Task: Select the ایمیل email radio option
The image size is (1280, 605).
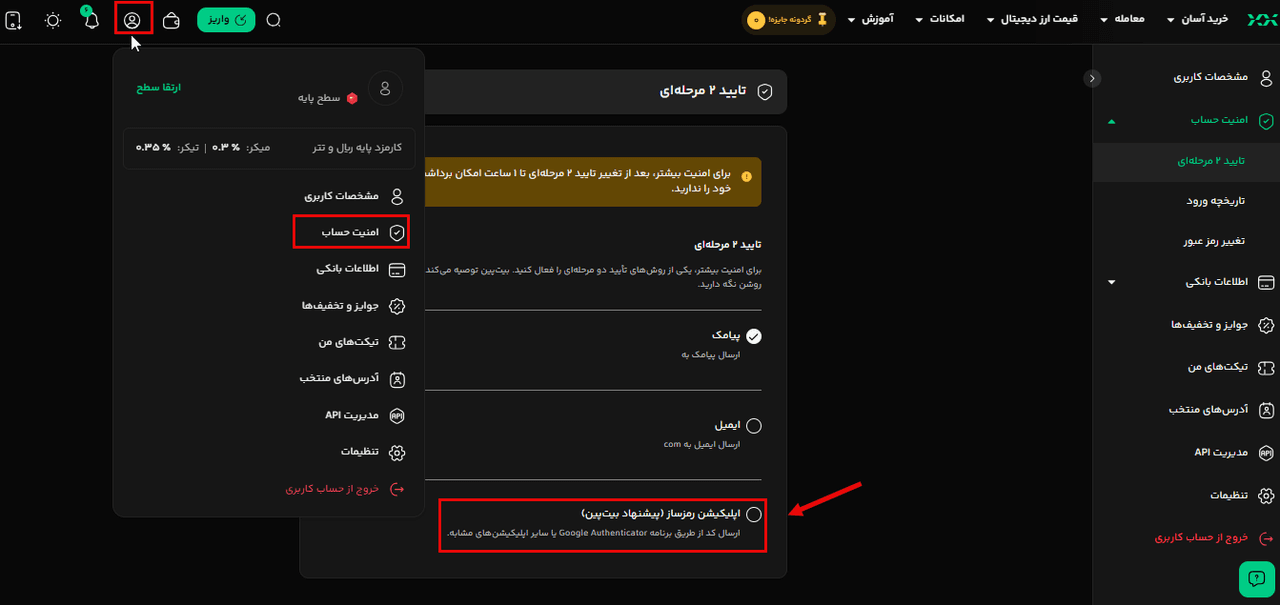Action: click(754, 425)
